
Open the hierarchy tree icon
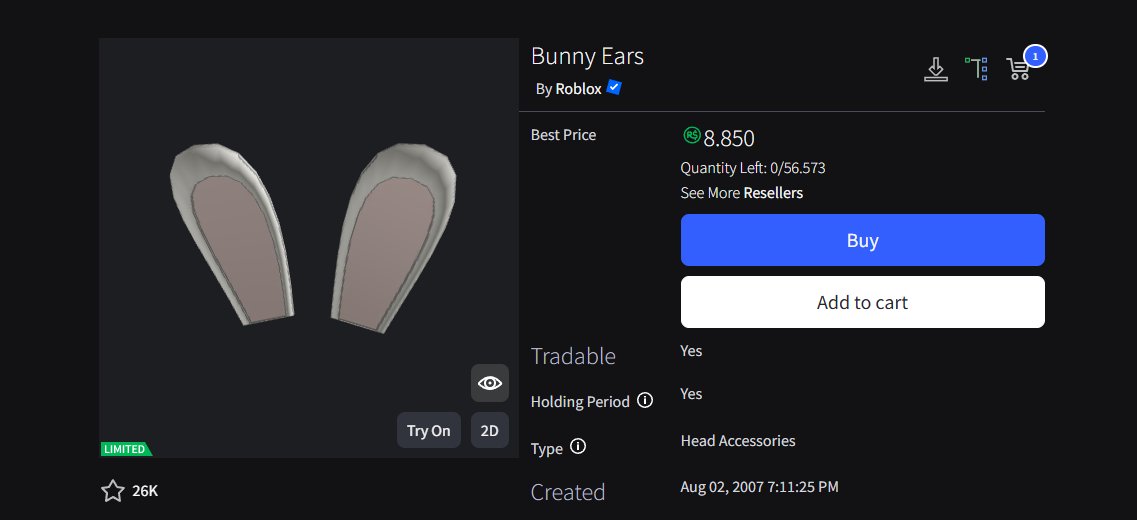pyautogui.click(x=976, y=68)
